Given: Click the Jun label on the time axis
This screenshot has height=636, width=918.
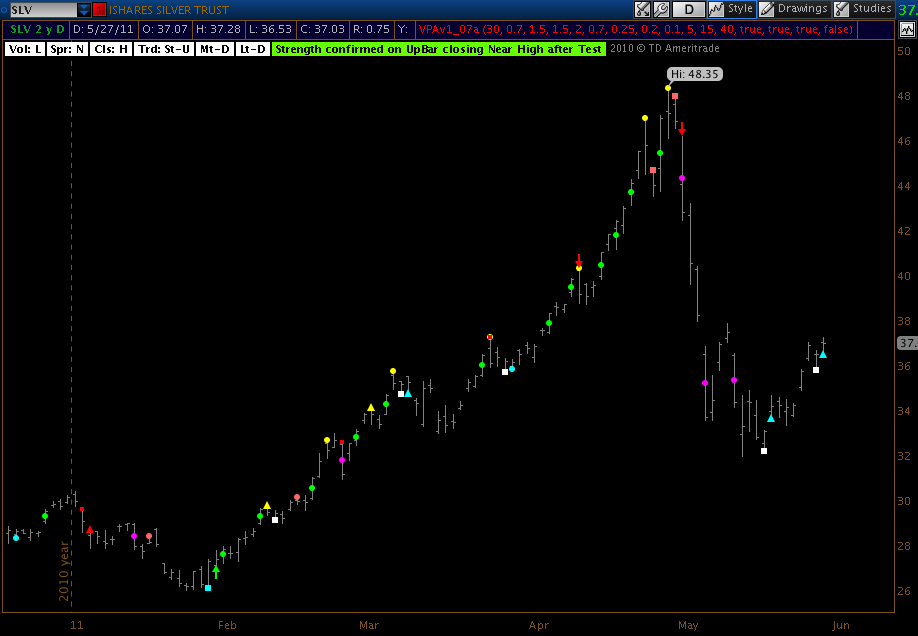Looking at the screenshot, I should click(841, 625).
